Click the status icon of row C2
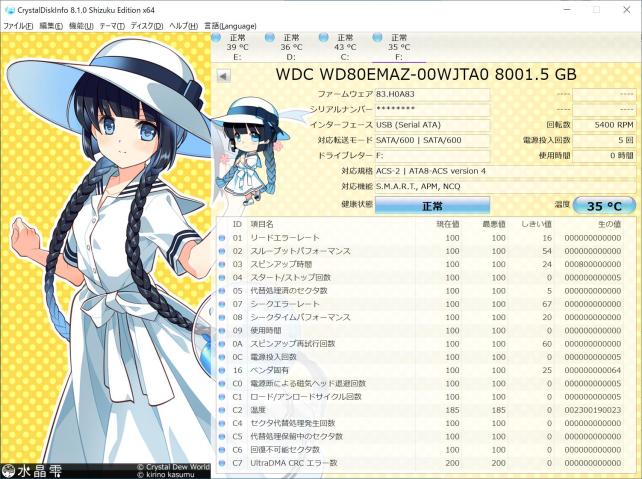The image size is (642, 479). [222, 410]
